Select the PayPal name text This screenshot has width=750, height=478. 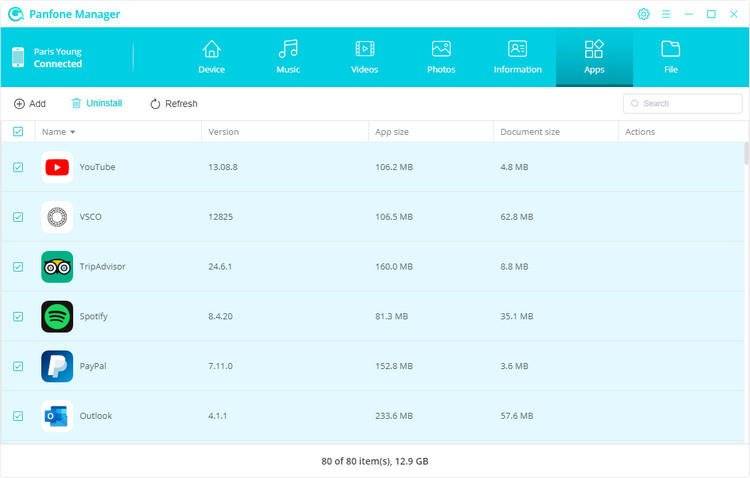point(93,366)
